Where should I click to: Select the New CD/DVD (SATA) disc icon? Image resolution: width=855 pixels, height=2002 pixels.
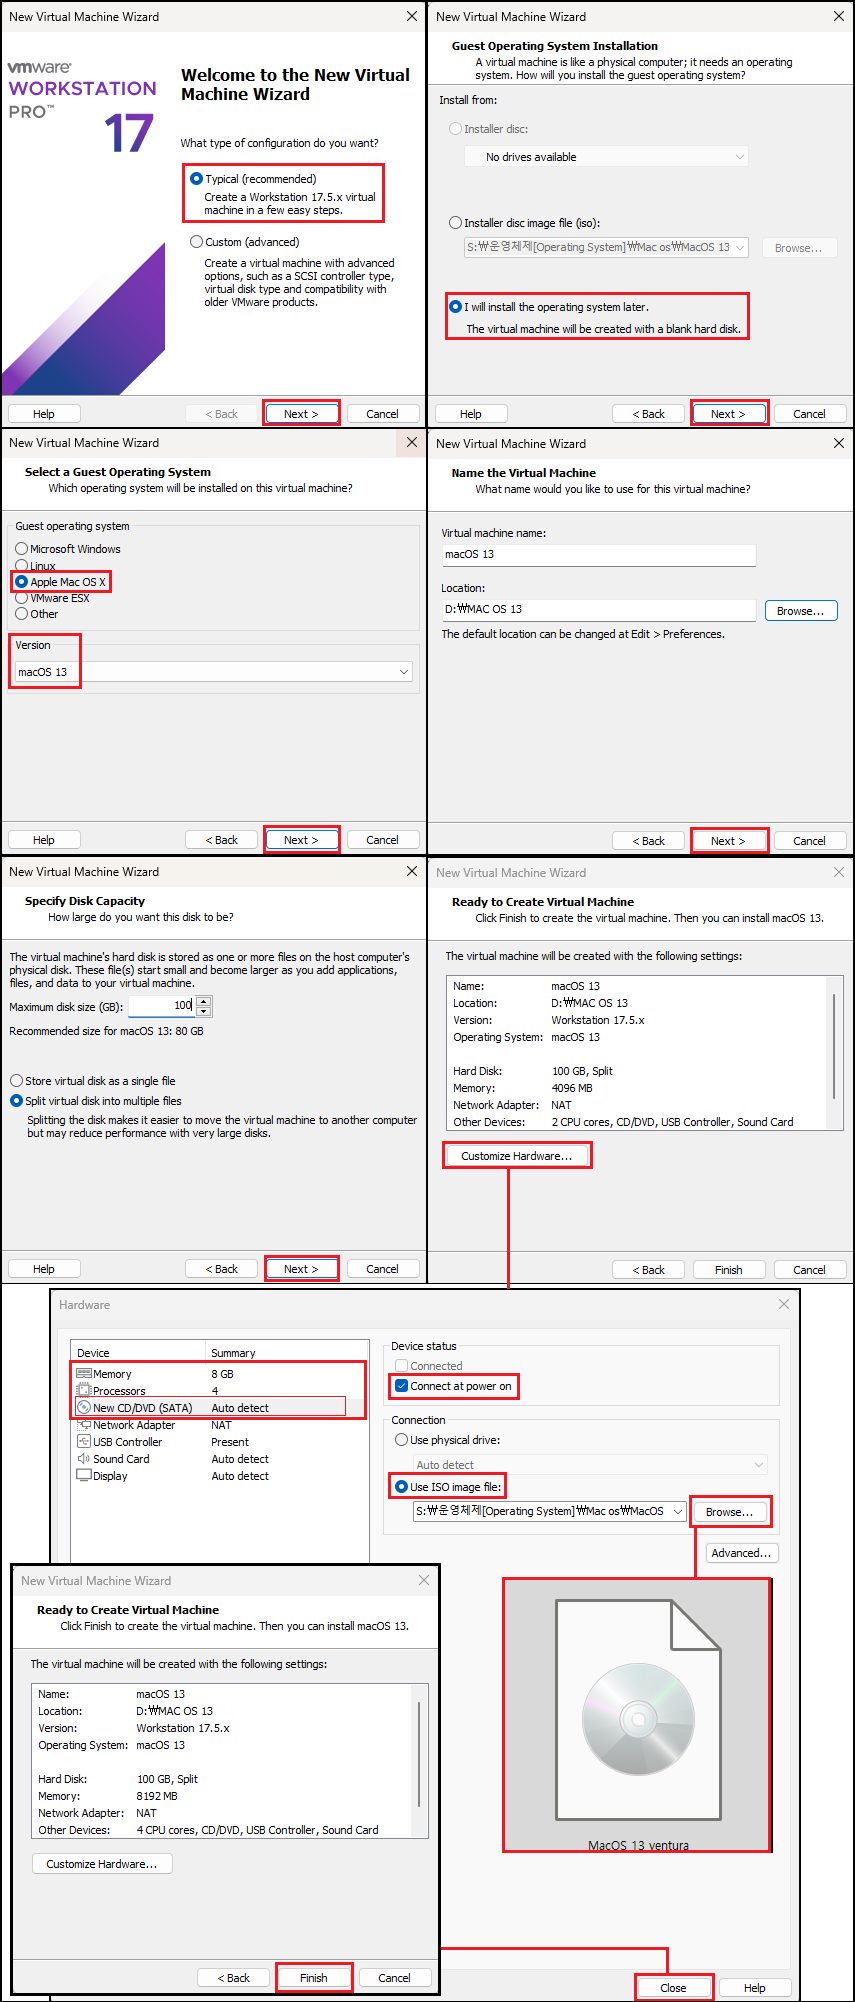(84, 1408)
